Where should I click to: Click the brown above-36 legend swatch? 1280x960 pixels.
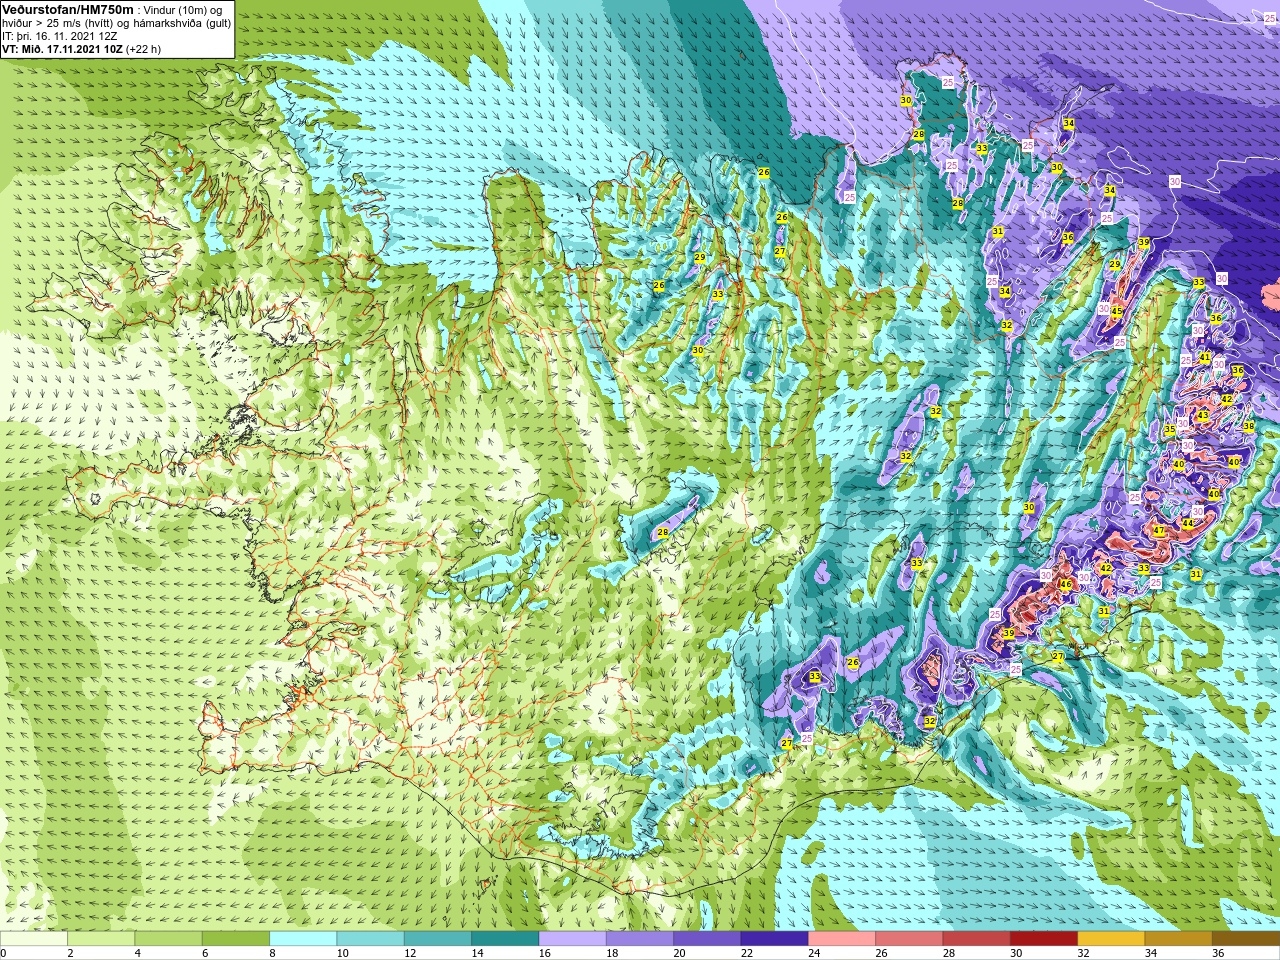[x=1246, y=939]
